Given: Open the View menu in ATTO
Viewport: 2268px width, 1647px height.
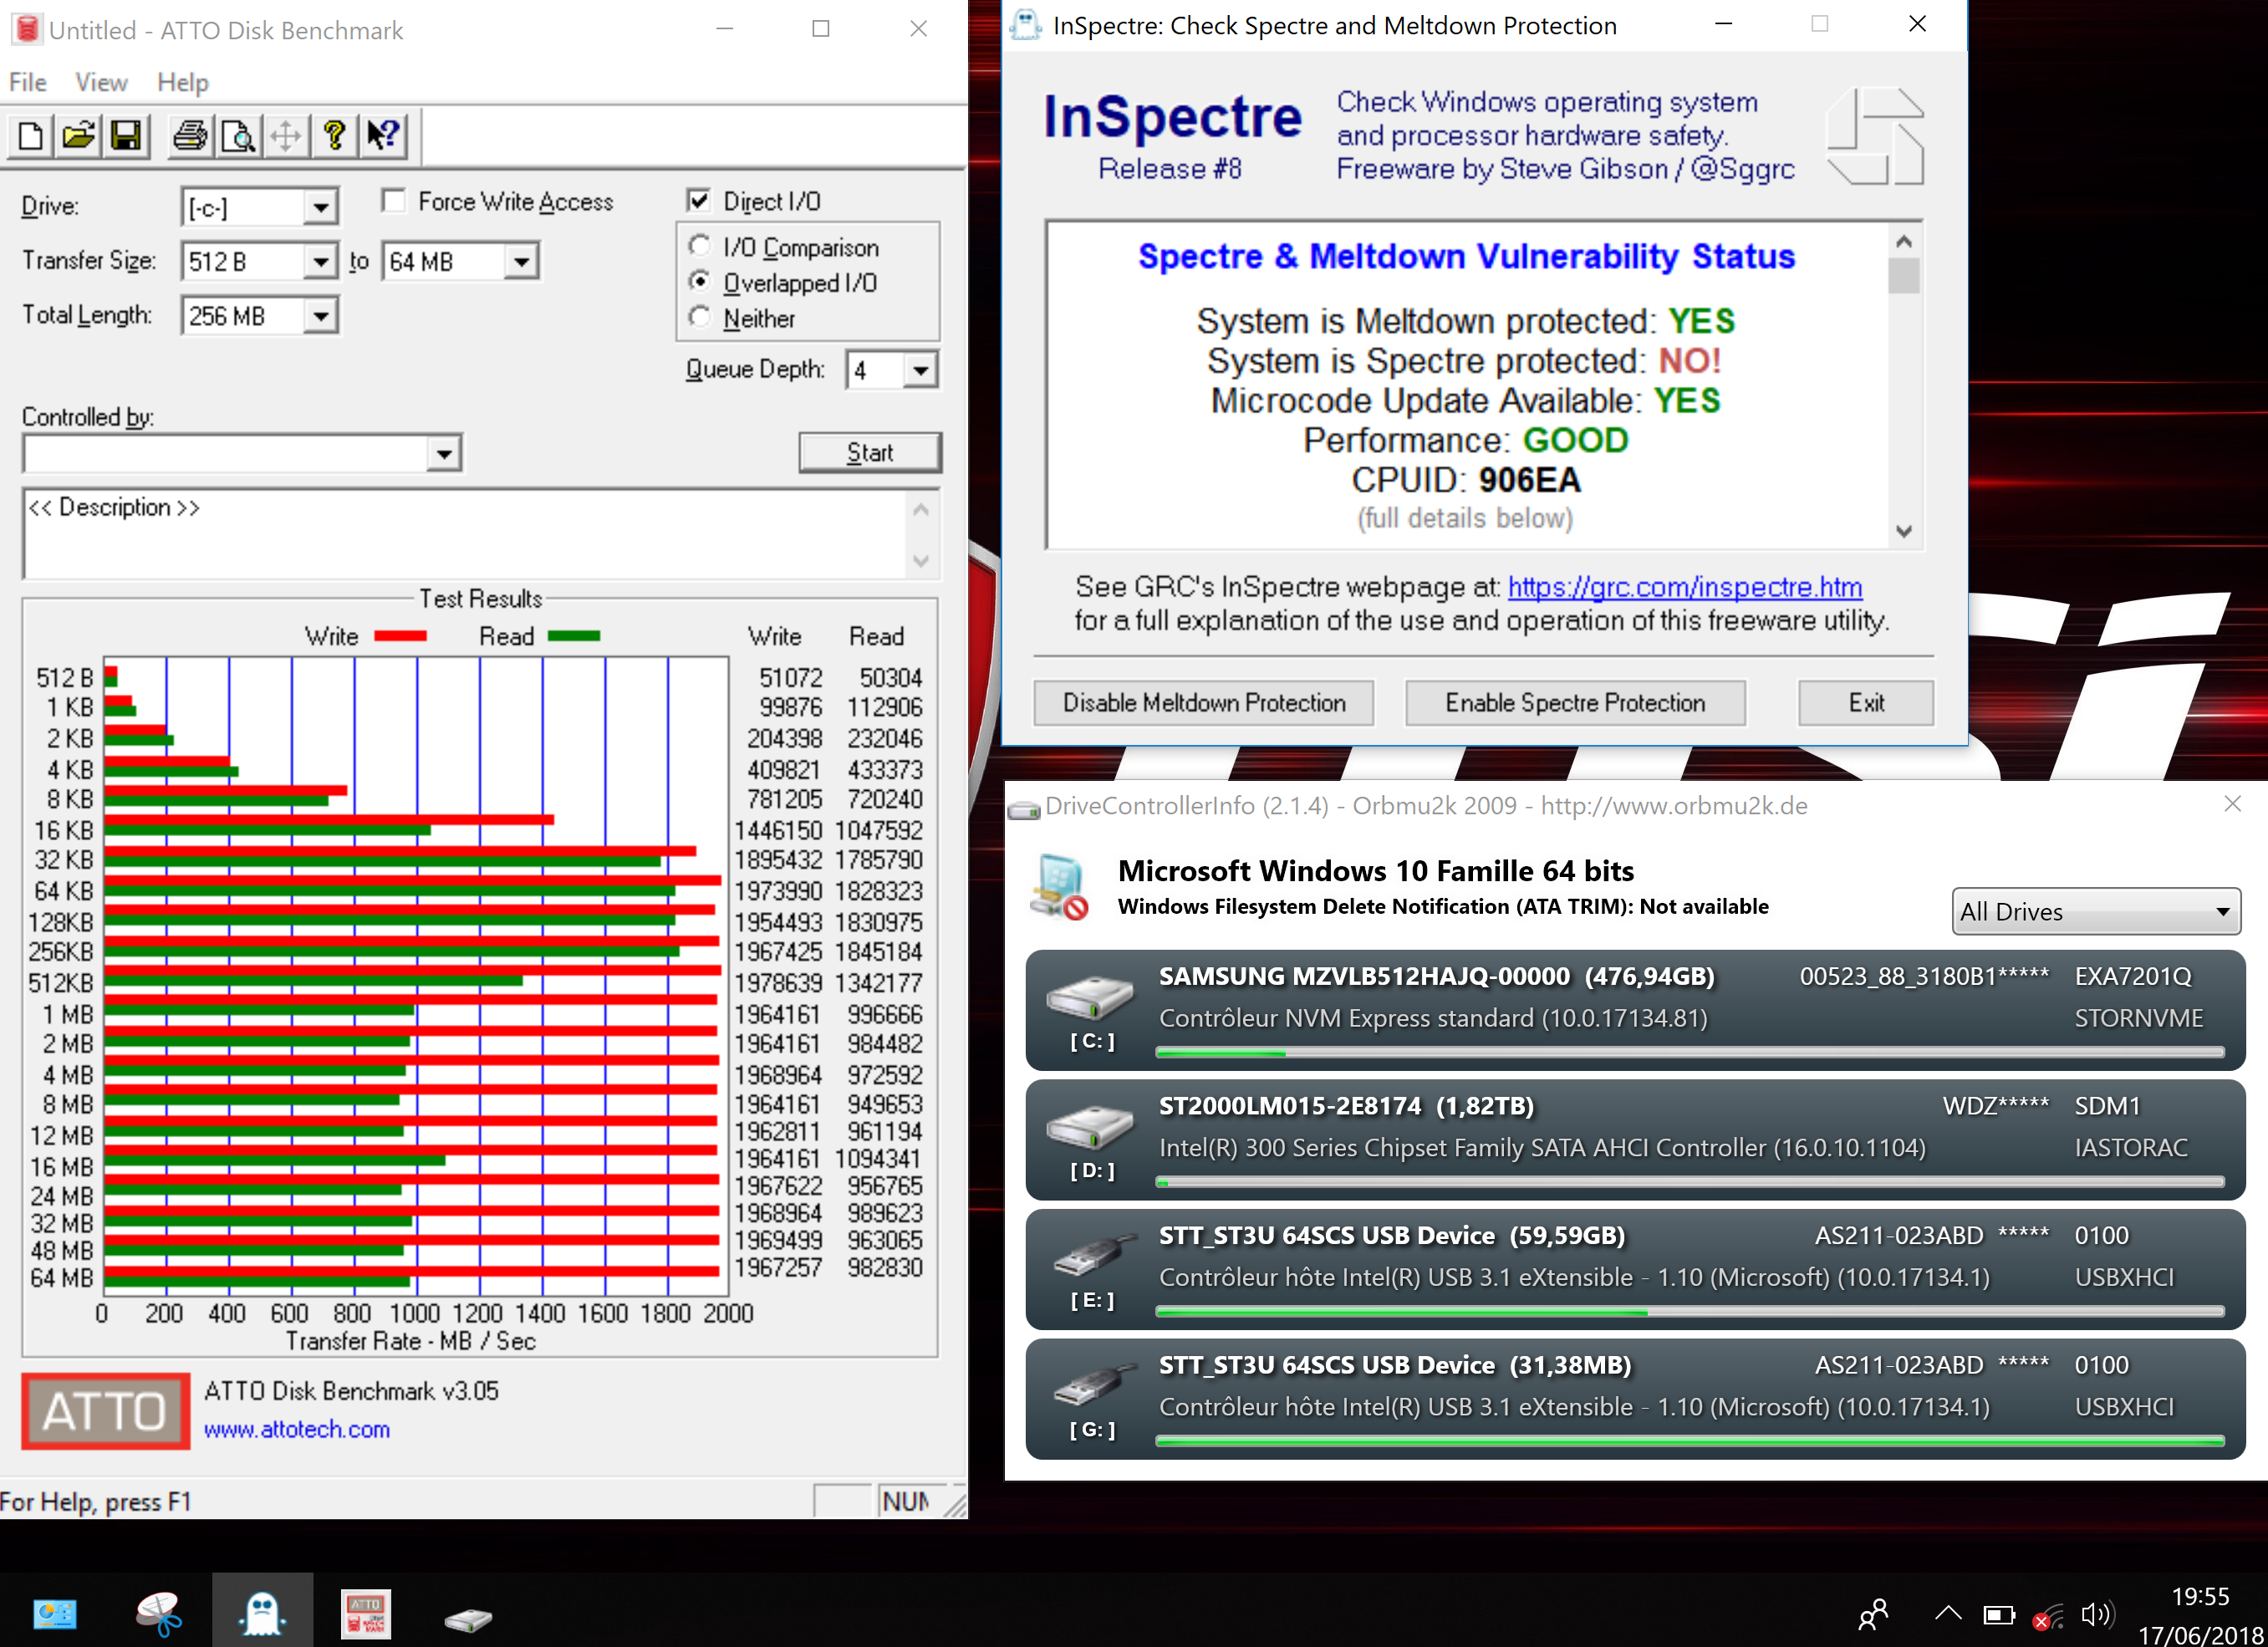Looking at the screenshot, I should click(101, 82).
